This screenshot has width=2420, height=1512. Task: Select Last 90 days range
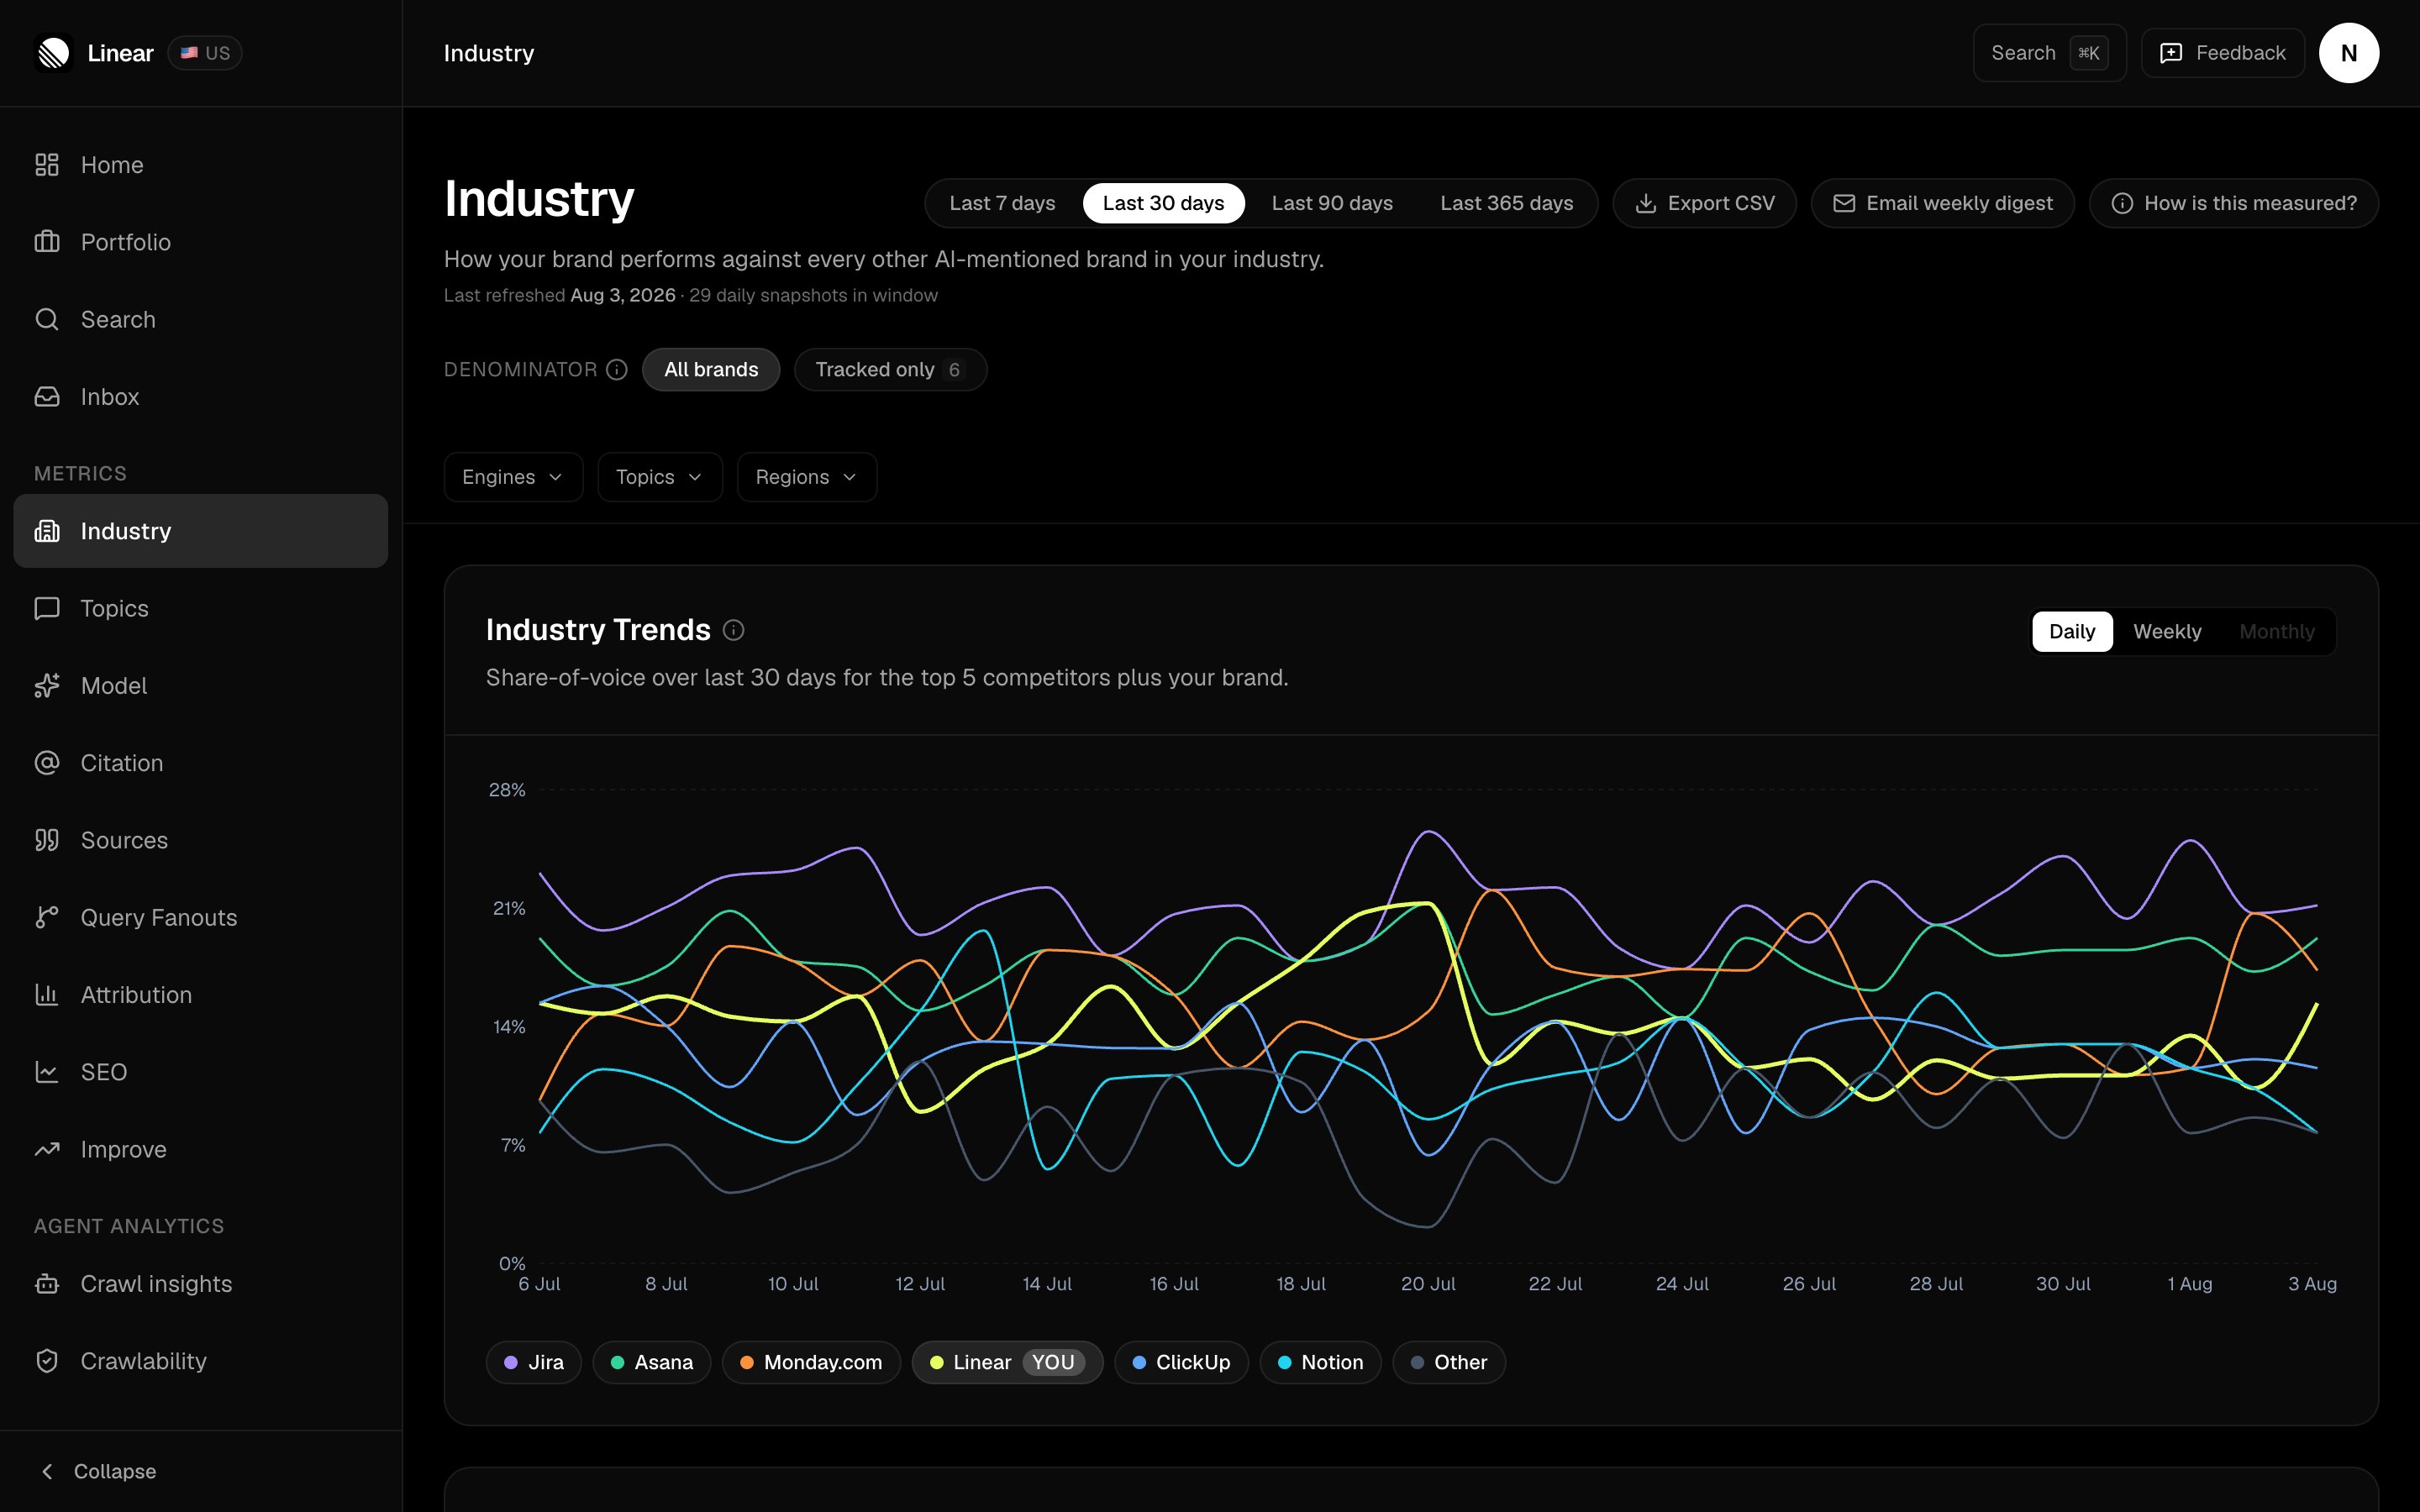(x=1332, y=204)
